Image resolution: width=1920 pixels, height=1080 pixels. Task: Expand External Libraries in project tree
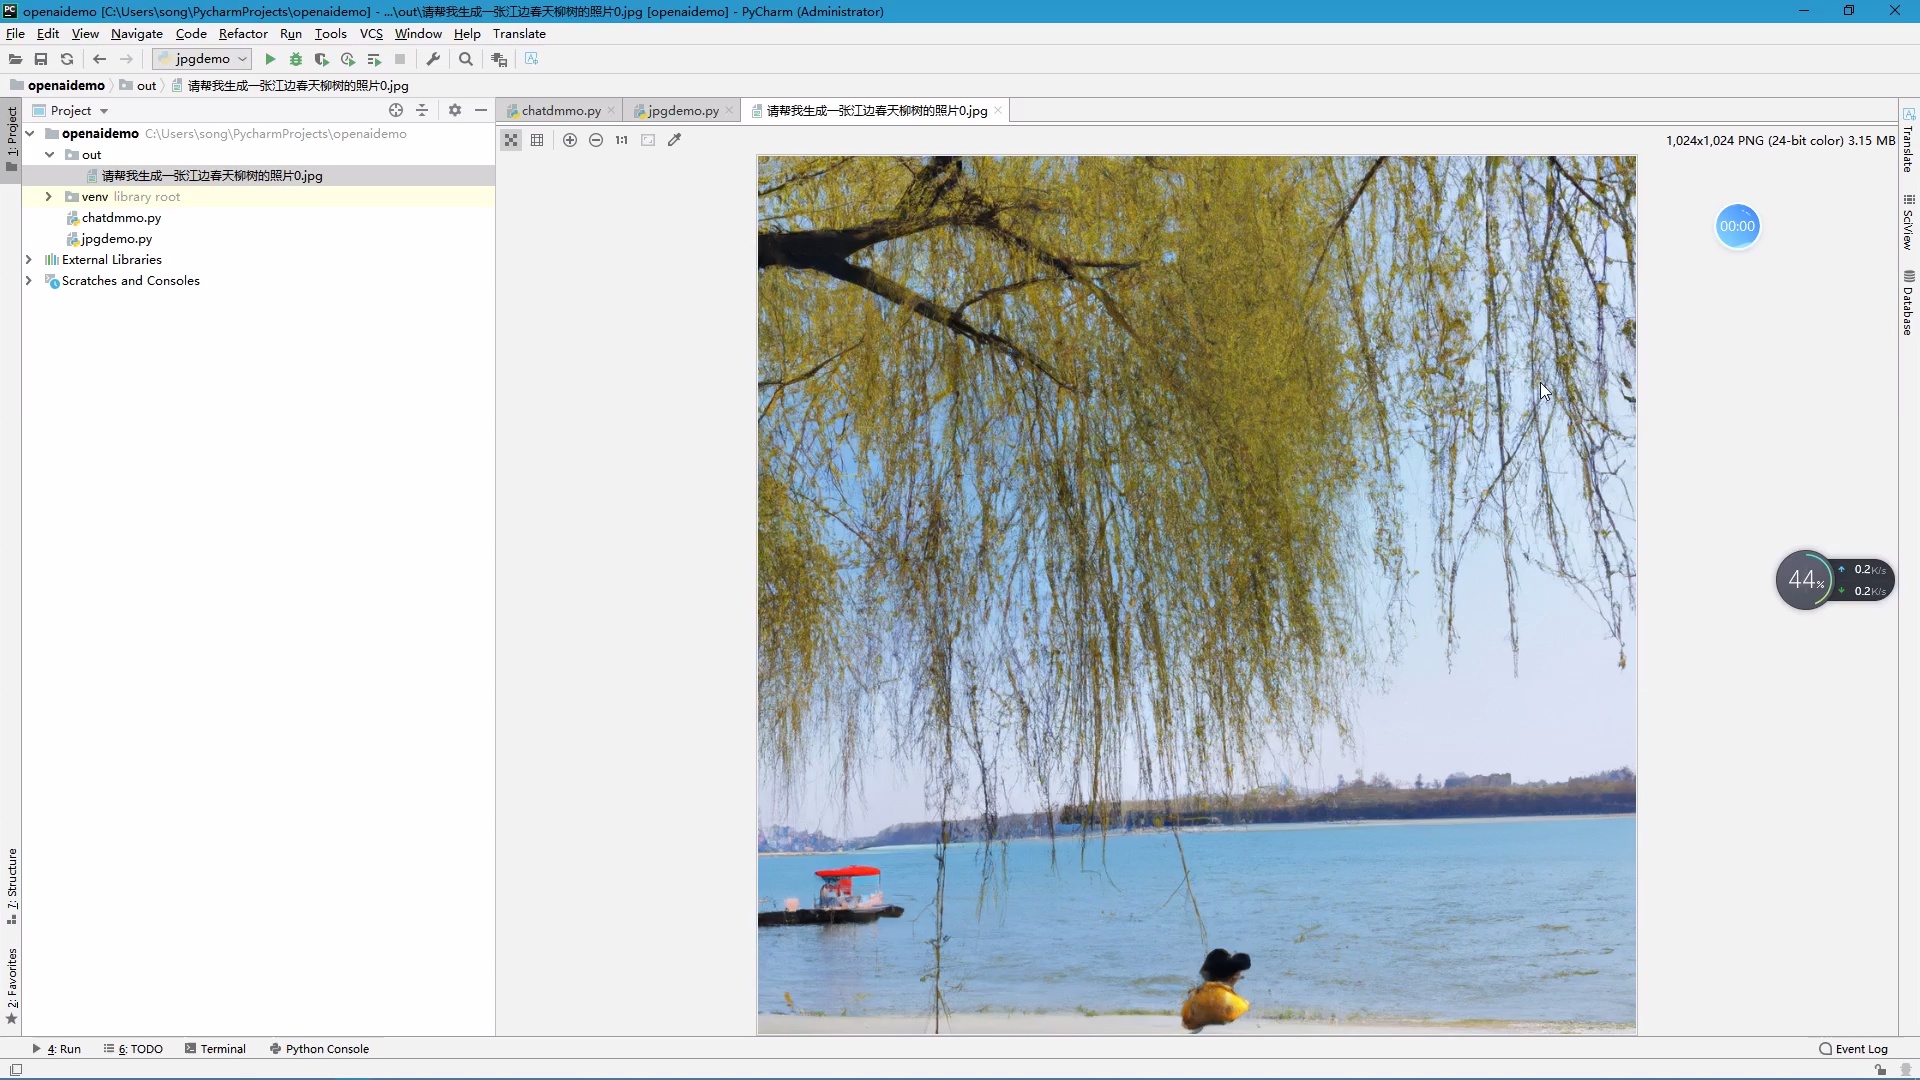coord(29,259)
